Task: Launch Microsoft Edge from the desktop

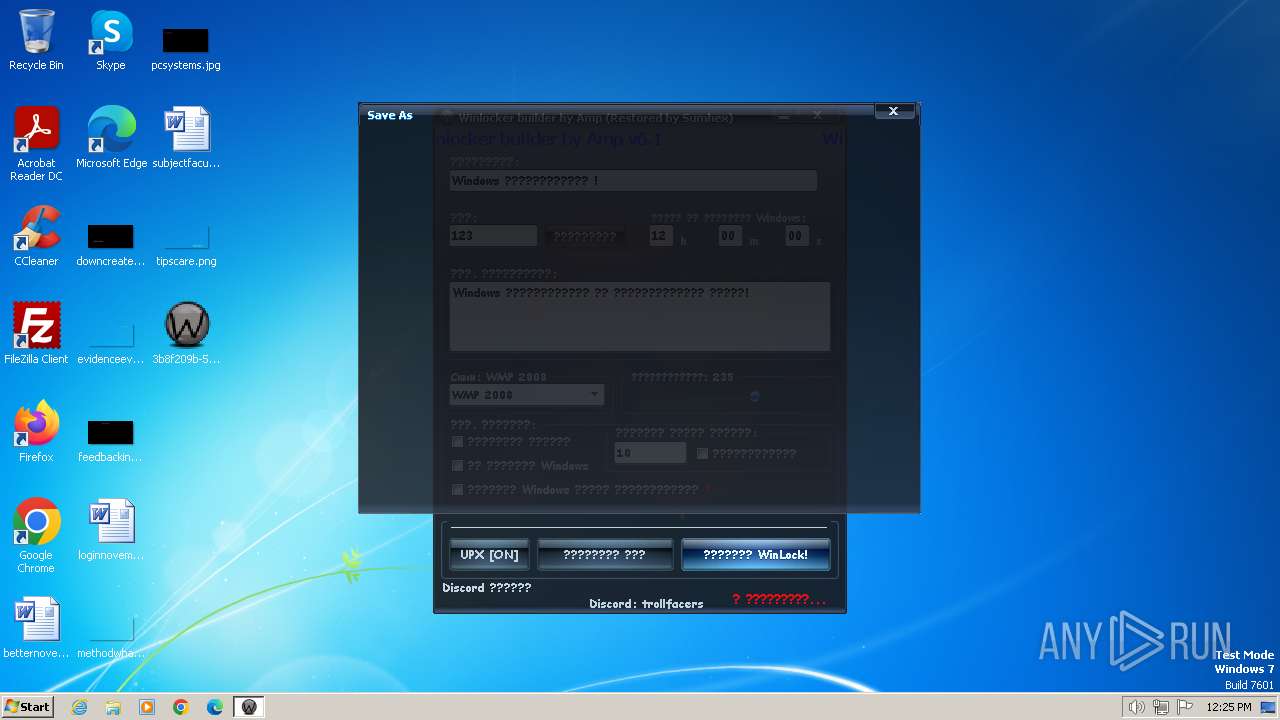Action: [111, 137]
